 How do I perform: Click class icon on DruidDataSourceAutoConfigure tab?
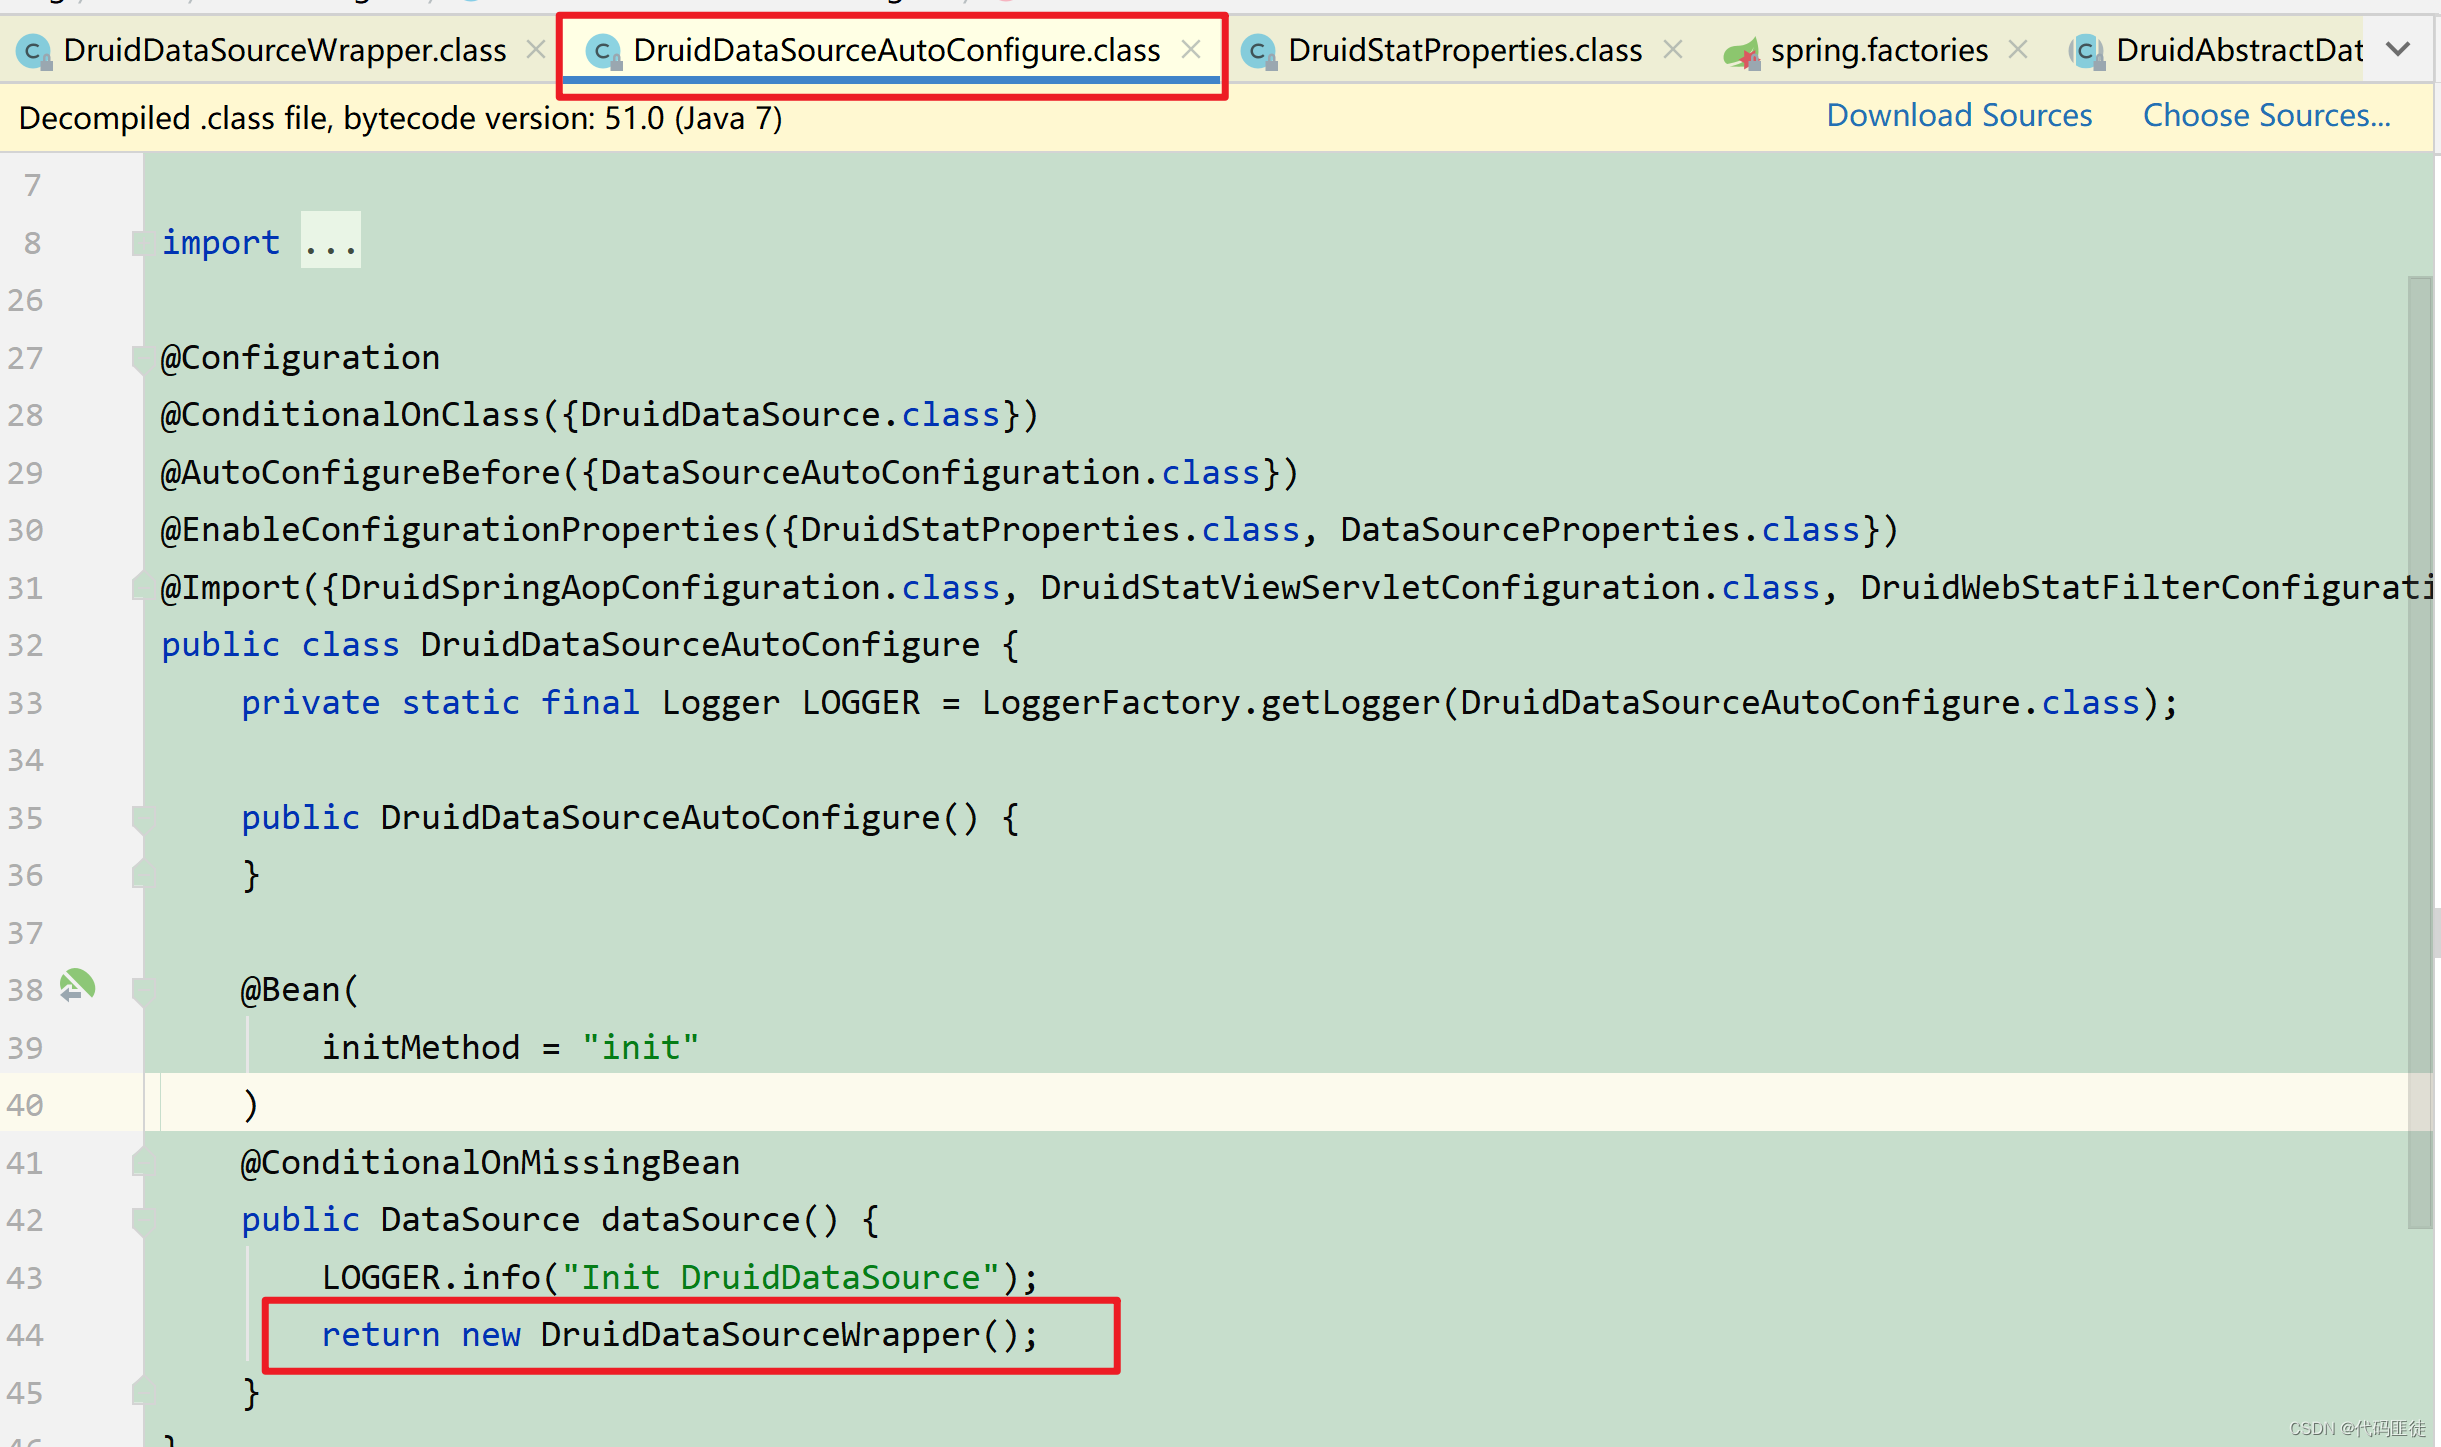click(602, 51)
